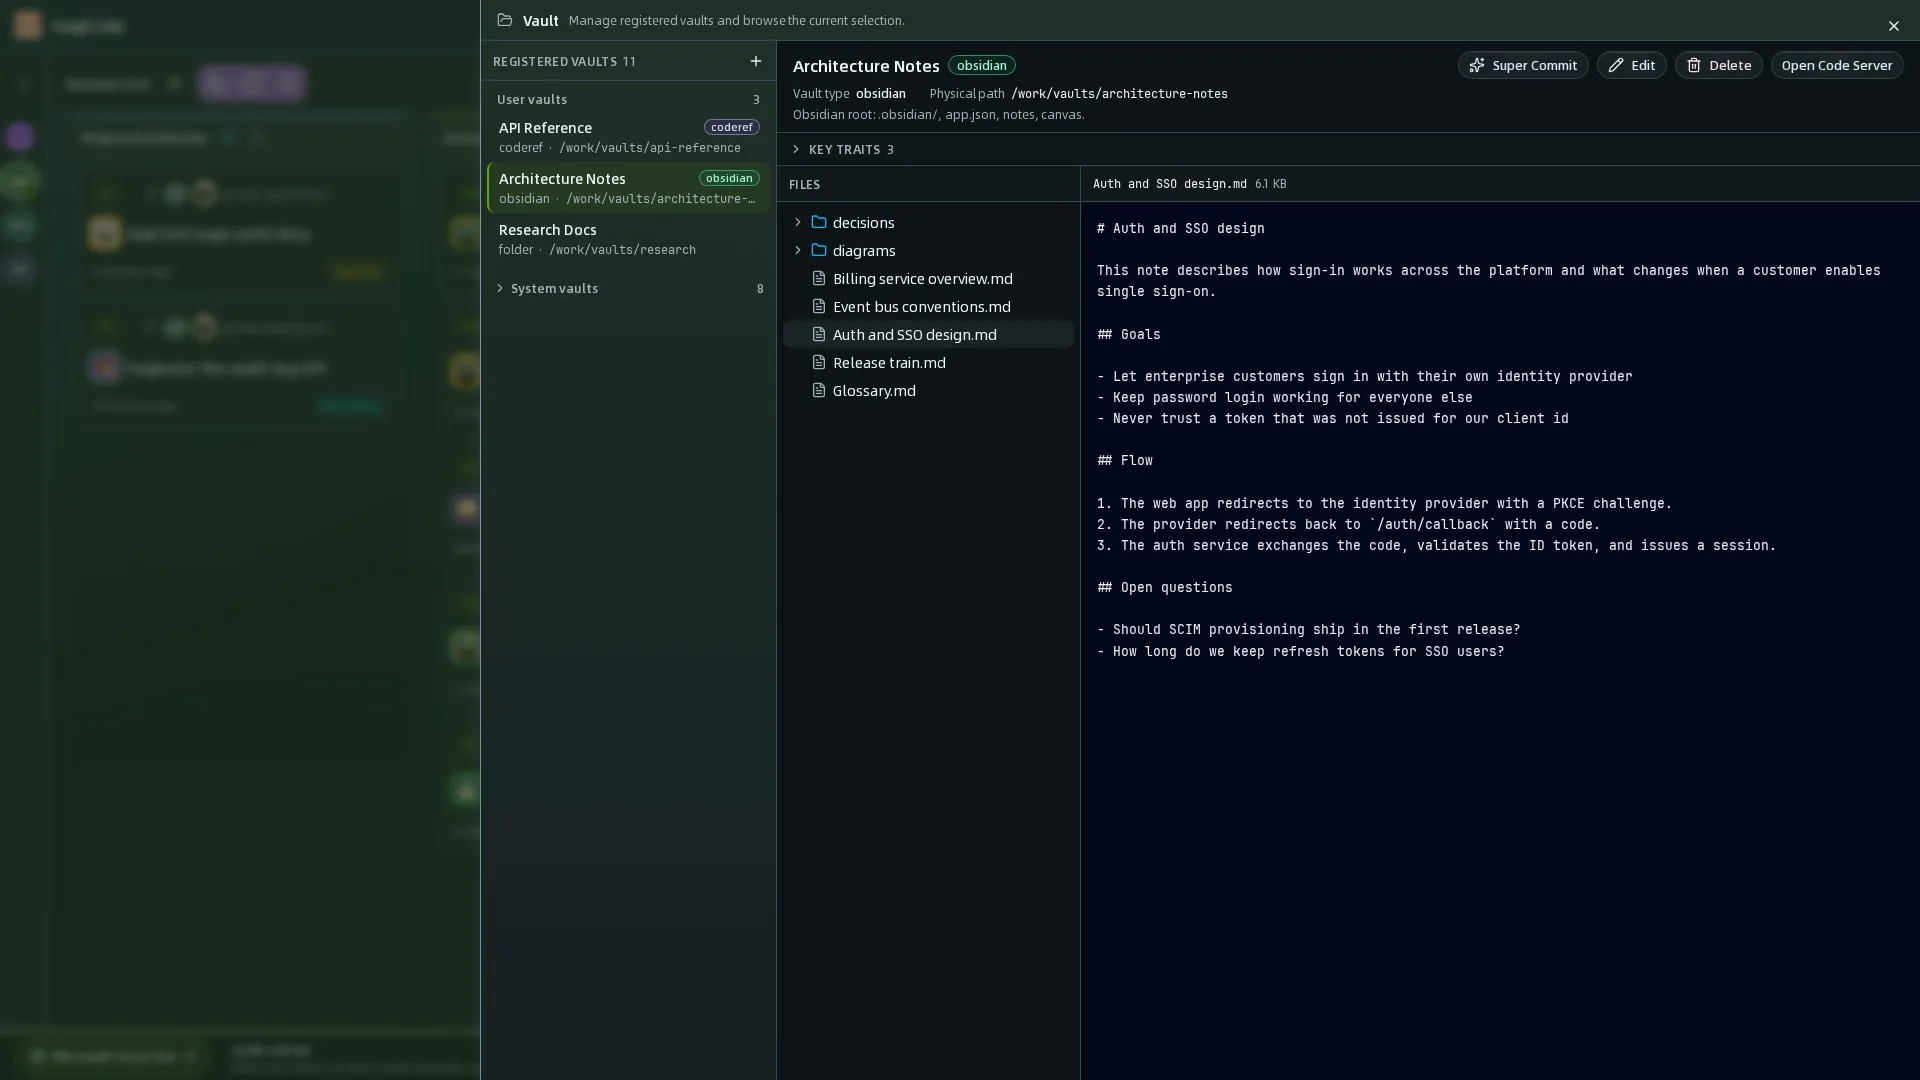This screenshot has width=1920, height=1080.
Task: Click the Release train.md document icon
Action: 818,362
